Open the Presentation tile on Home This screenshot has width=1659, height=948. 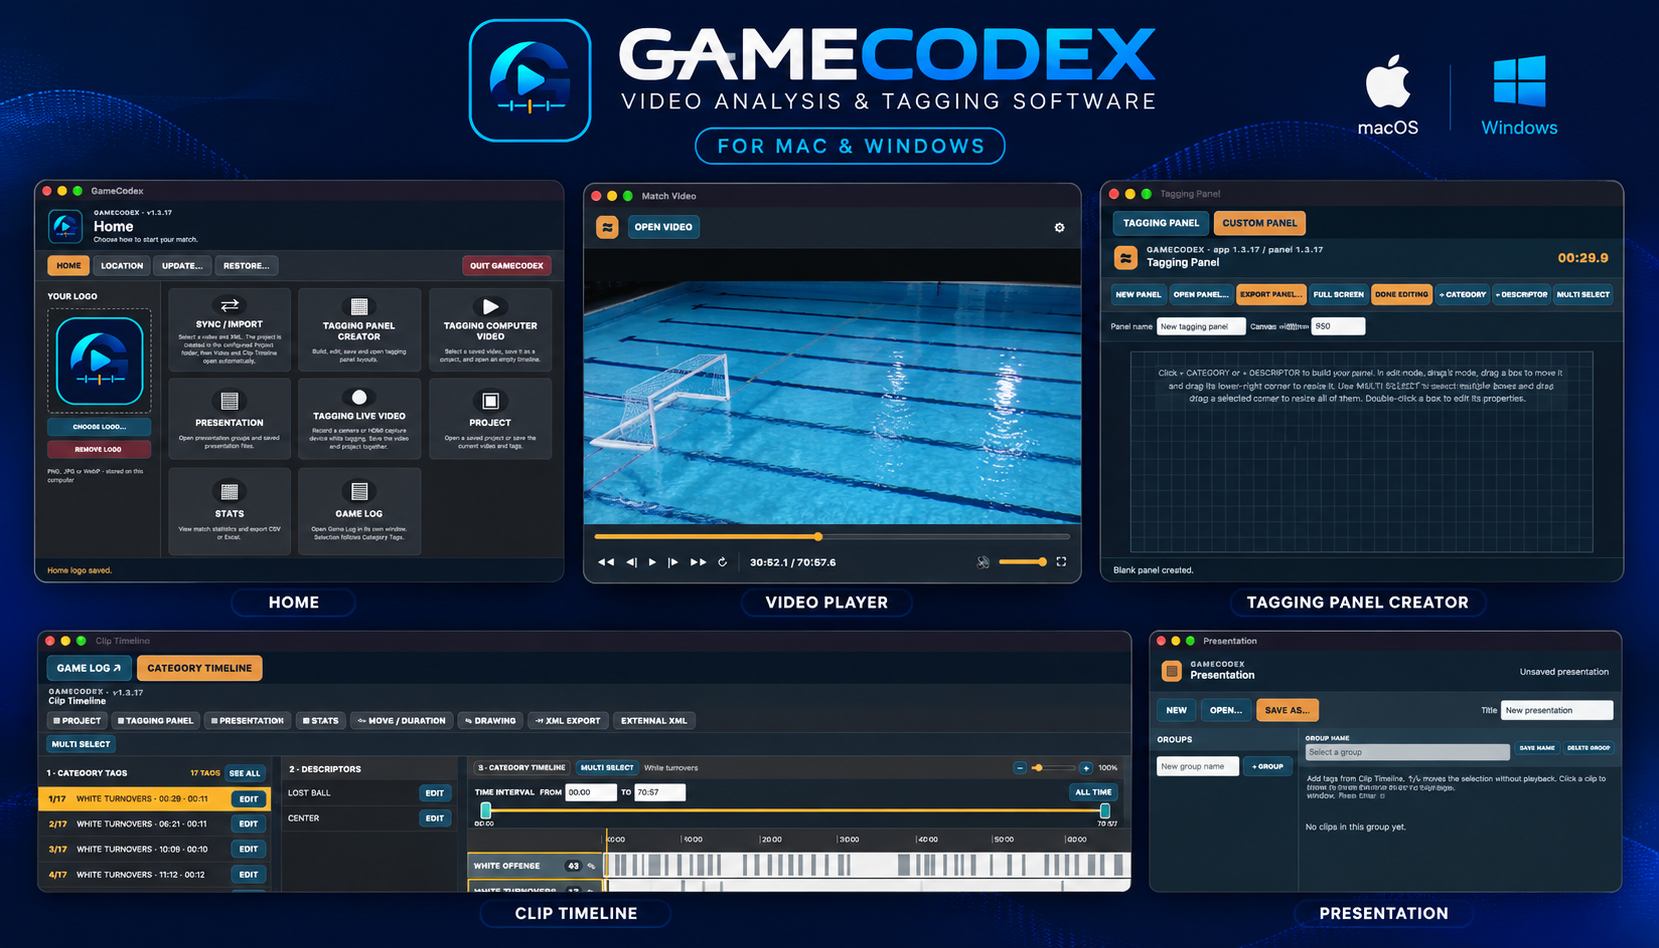[x=229, y=419]
